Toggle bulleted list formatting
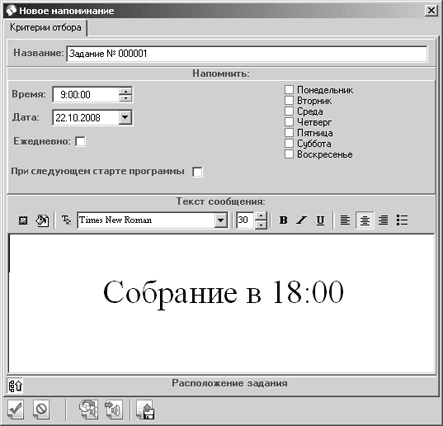Screen dimensions: 443x426 pyautogui.click(x=402, y=220)
